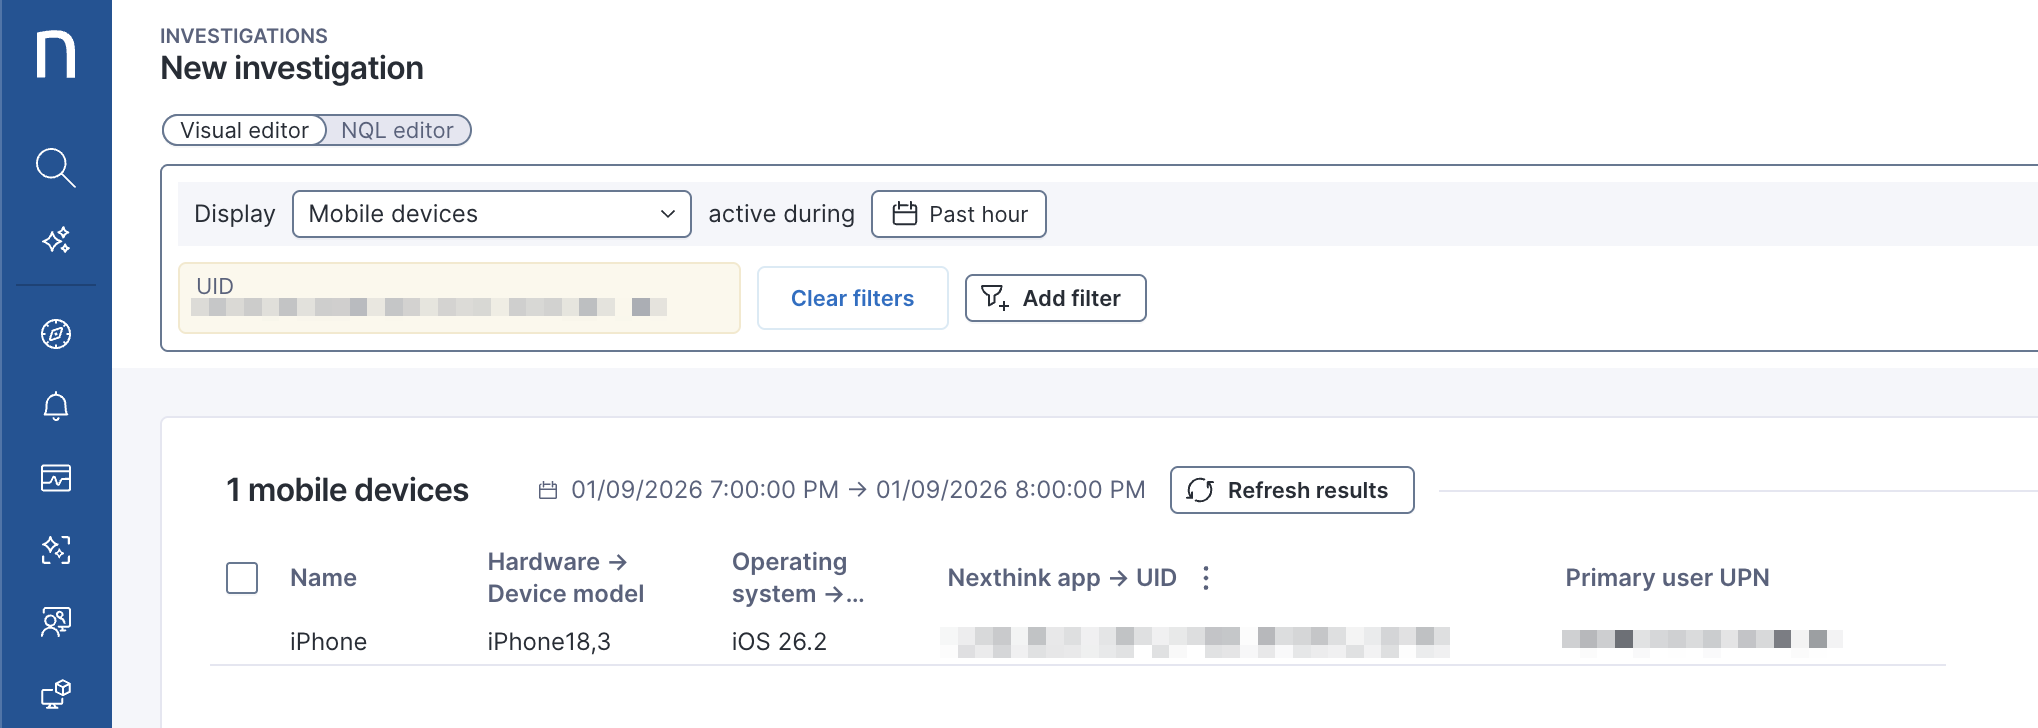This screenshot has height=728, width=2038.
Task: Click the Clear filters button
Action: click(x=852, y=298)
